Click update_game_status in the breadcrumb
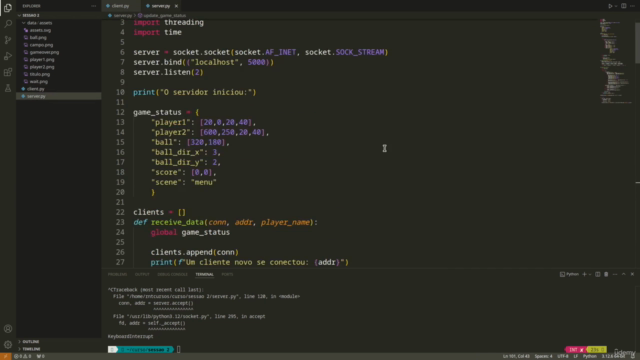This screenshot has height=360, width=640. [x=164, y=16]
